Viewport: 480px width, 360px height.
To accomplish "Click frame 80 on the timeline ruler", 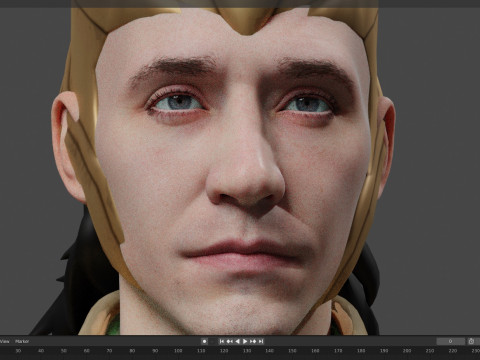I will (132, 351).
